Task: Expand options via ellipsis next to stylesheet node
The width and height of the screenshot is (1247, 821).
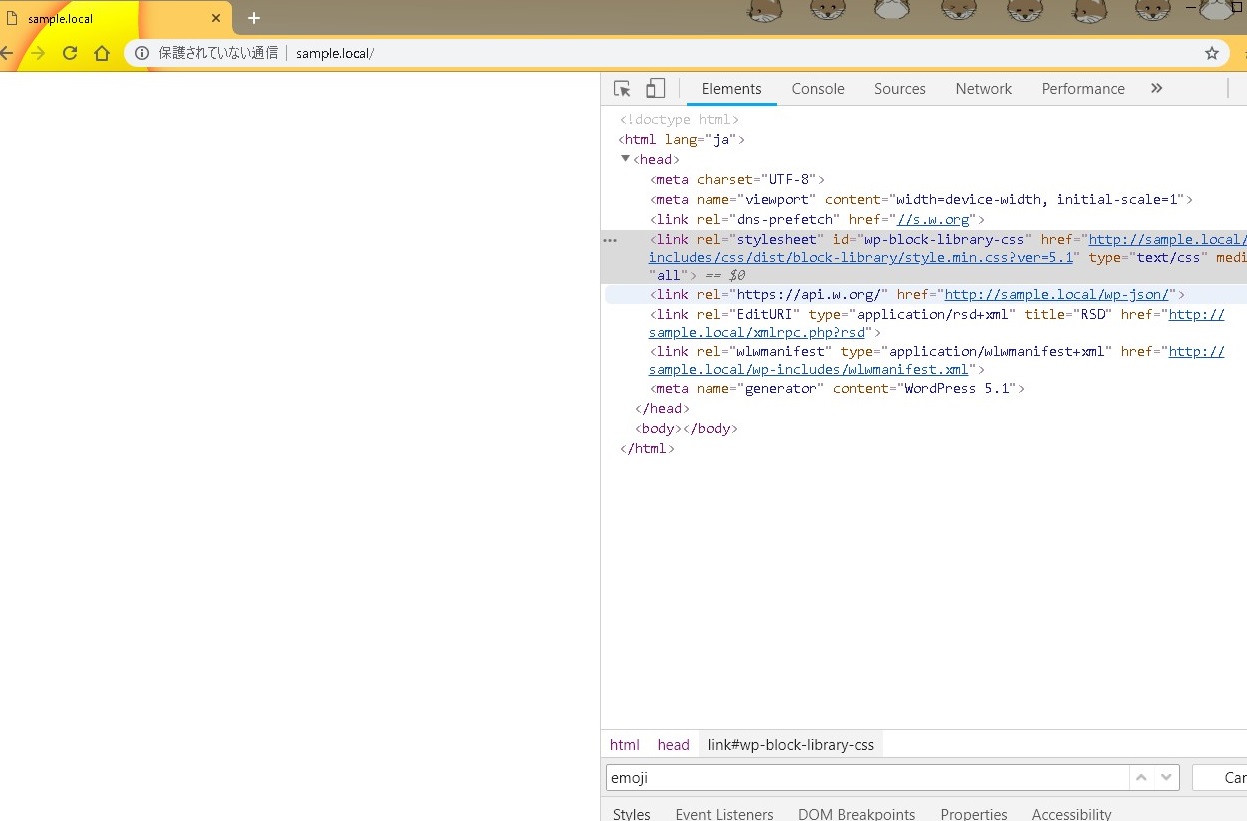Action: 610,240
